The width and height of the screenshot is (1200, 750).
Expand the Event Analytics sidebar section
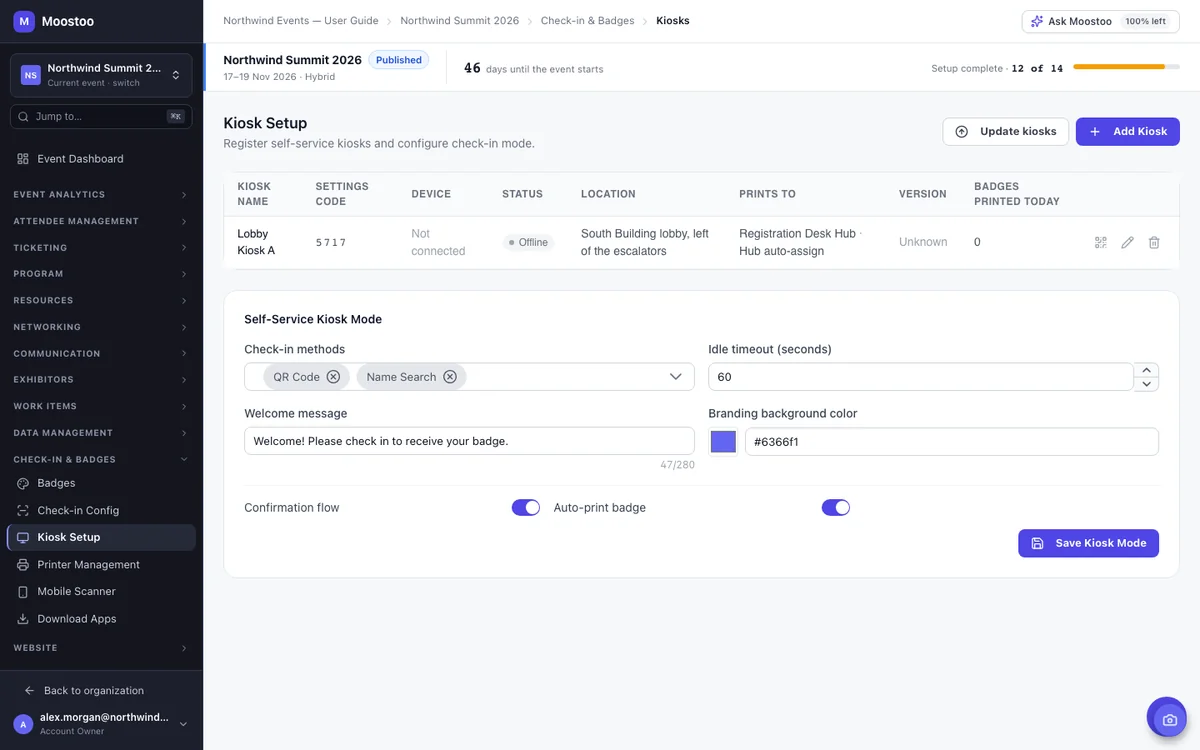[101, 194]
